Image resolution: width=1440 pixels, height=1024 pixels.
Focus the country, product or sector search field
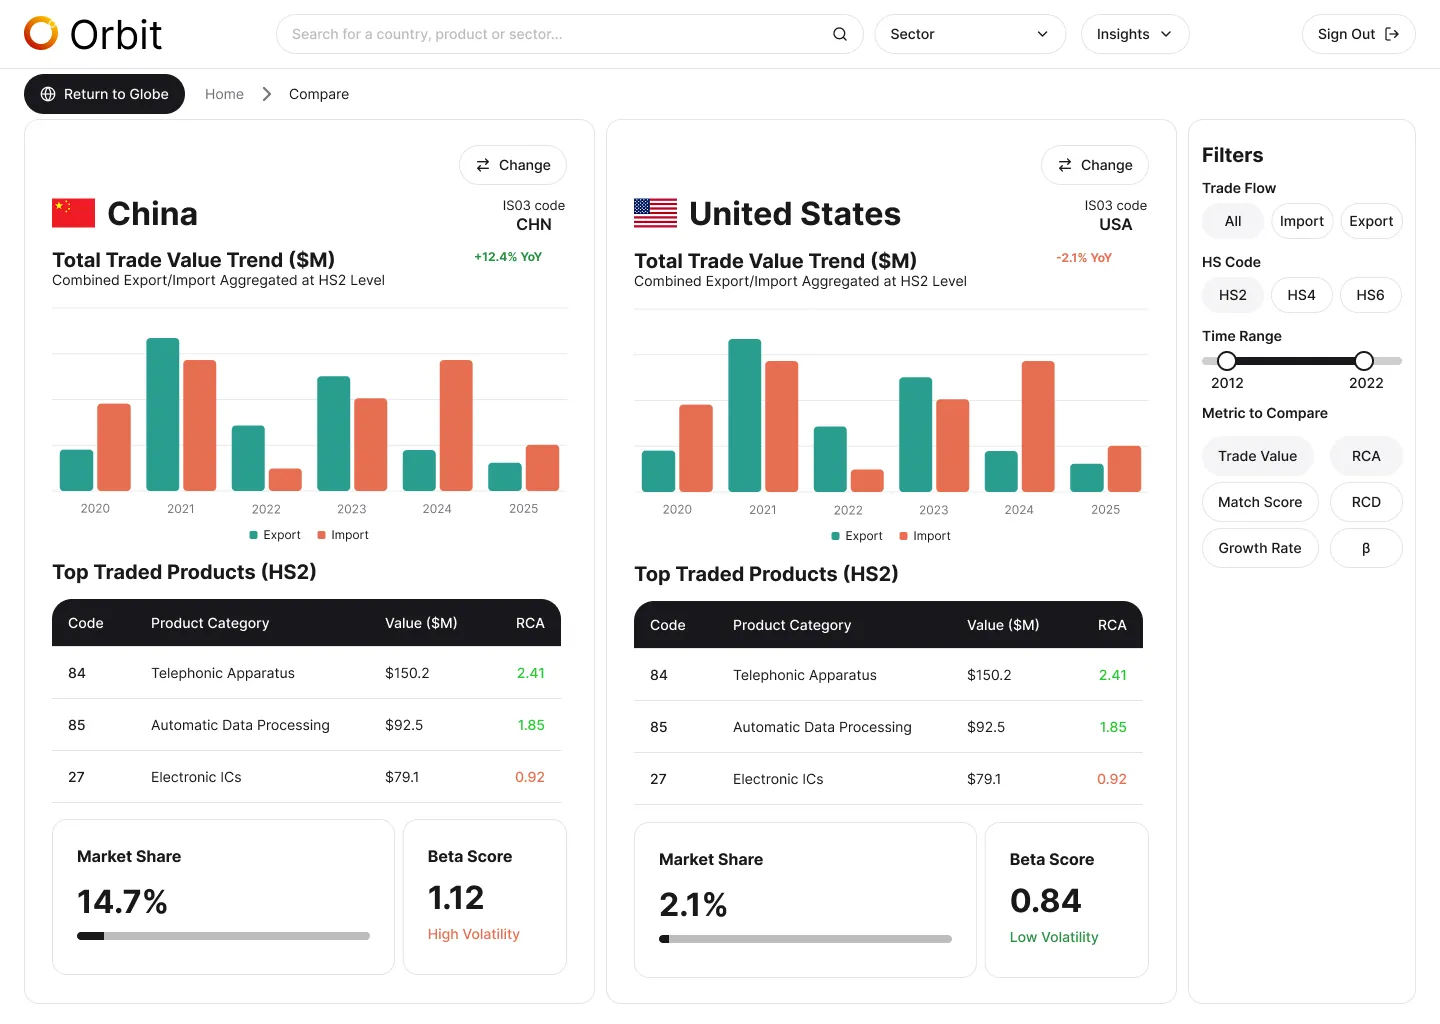(x=569, y=34)
